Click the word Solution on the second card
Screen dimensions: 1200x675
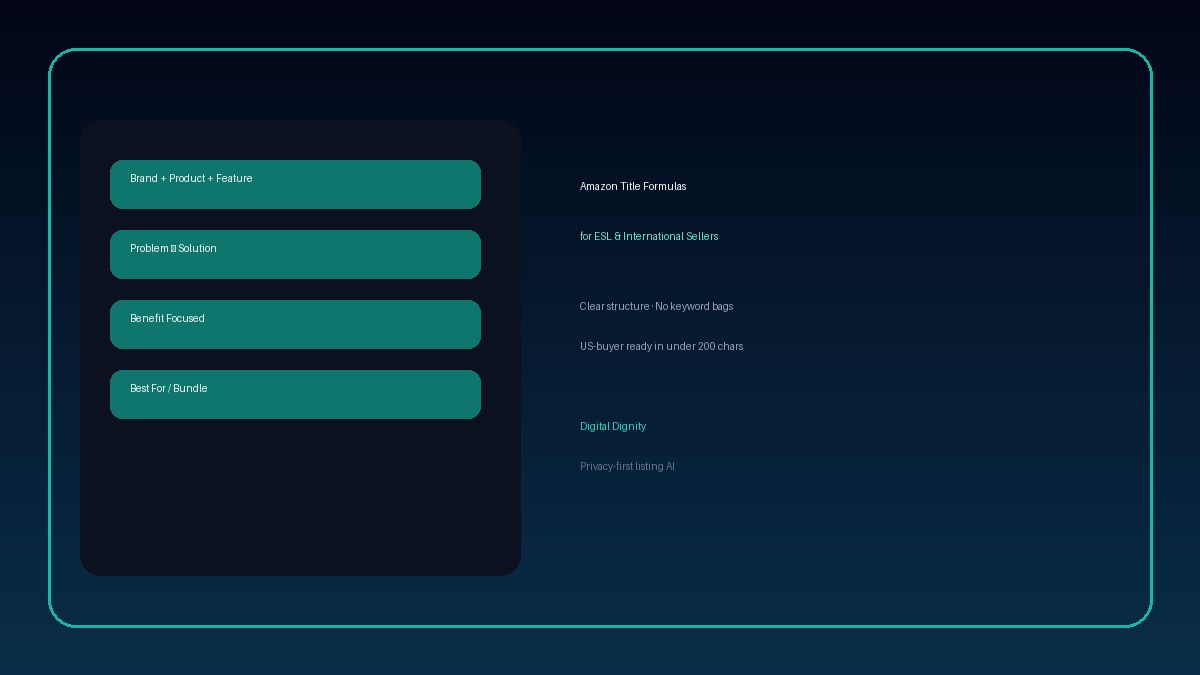point(197,248)
